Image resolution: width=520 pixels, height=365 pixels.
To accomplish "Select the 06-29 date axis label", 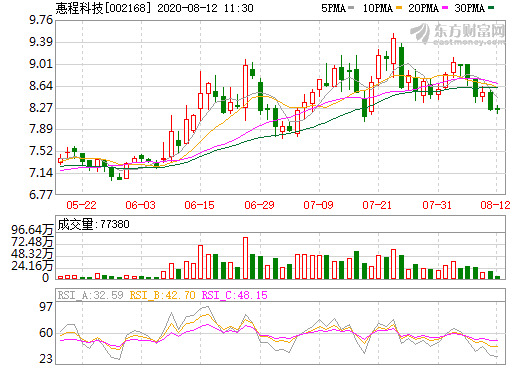I will click(x=259, y=205).
